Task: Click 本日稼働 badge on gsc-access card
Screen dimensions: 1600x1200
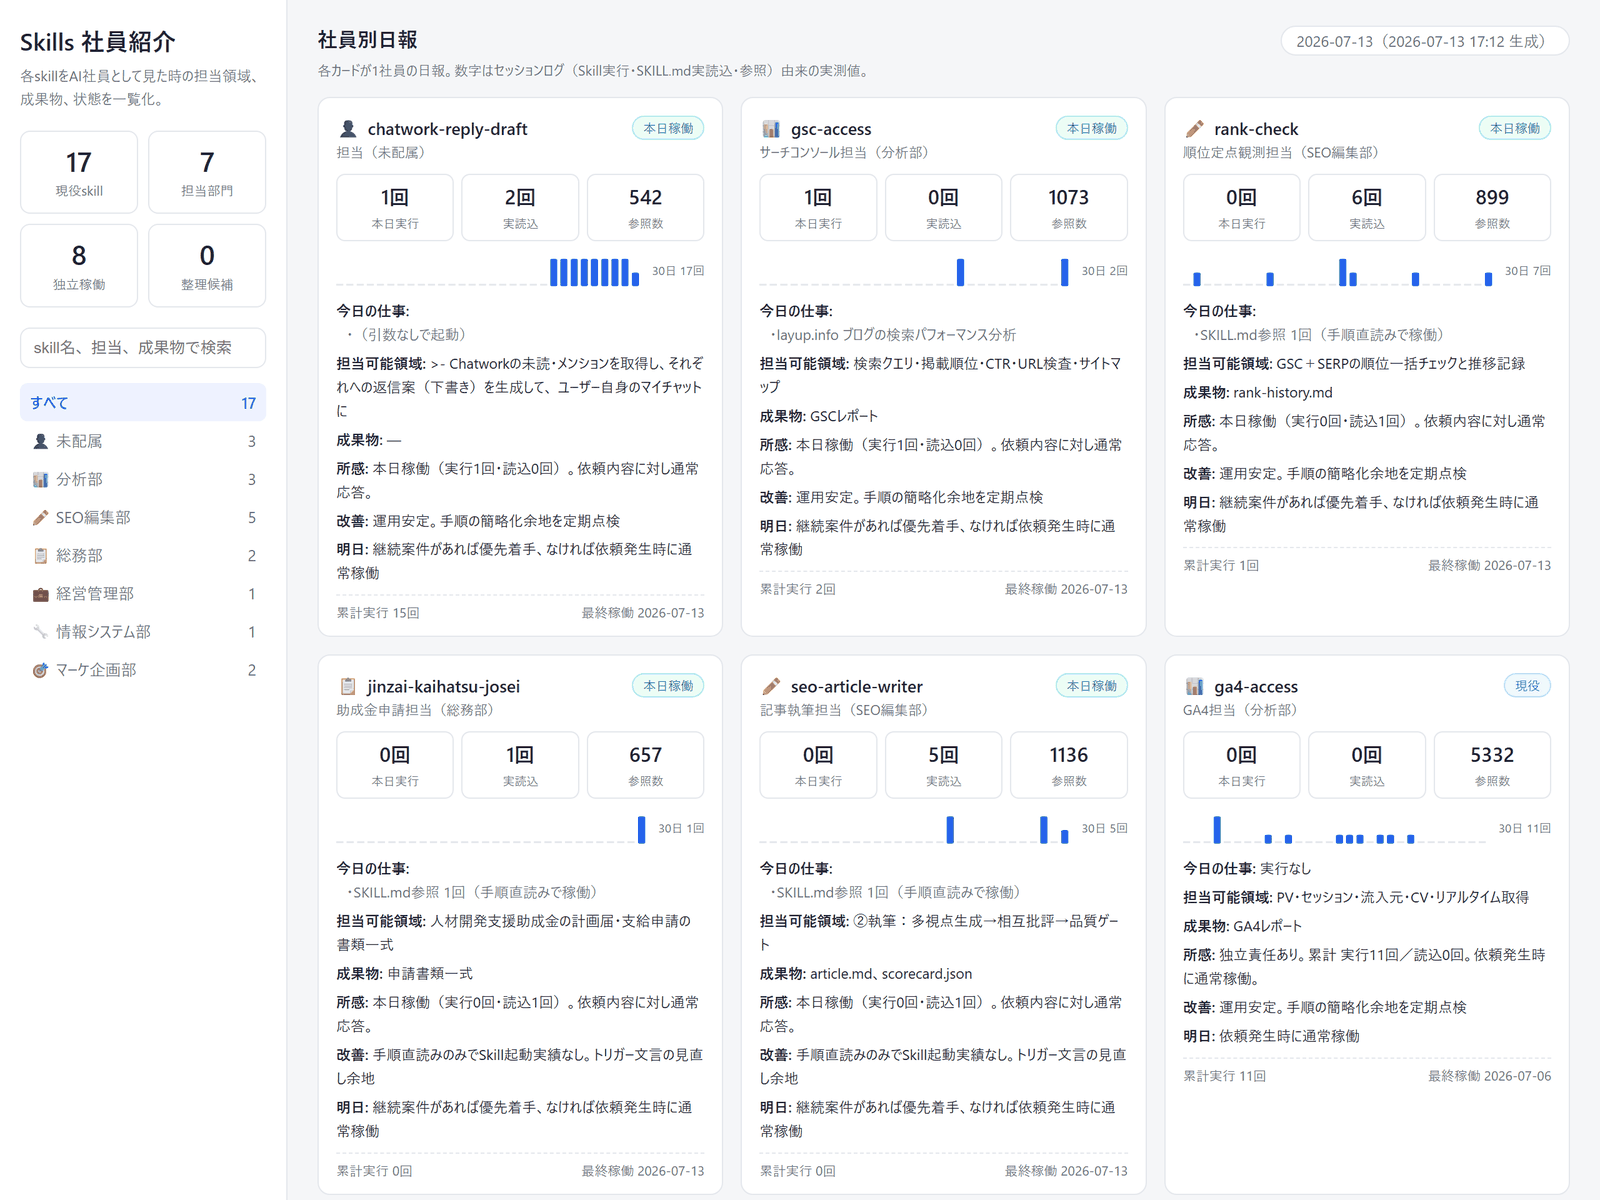Action: [x=1092, y=128]
